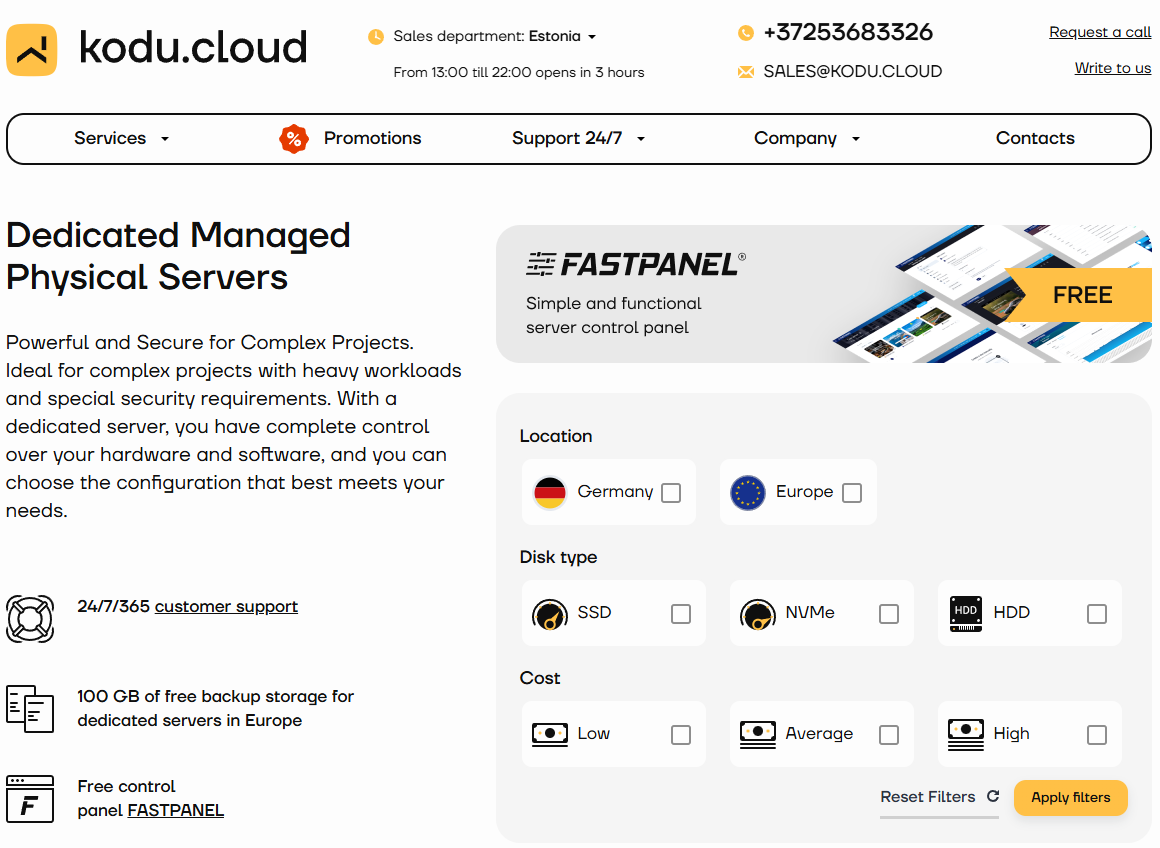1160x848 pixels.
Task: Click the yellow FREE ribbon on banner
Action: point(1079,295)
